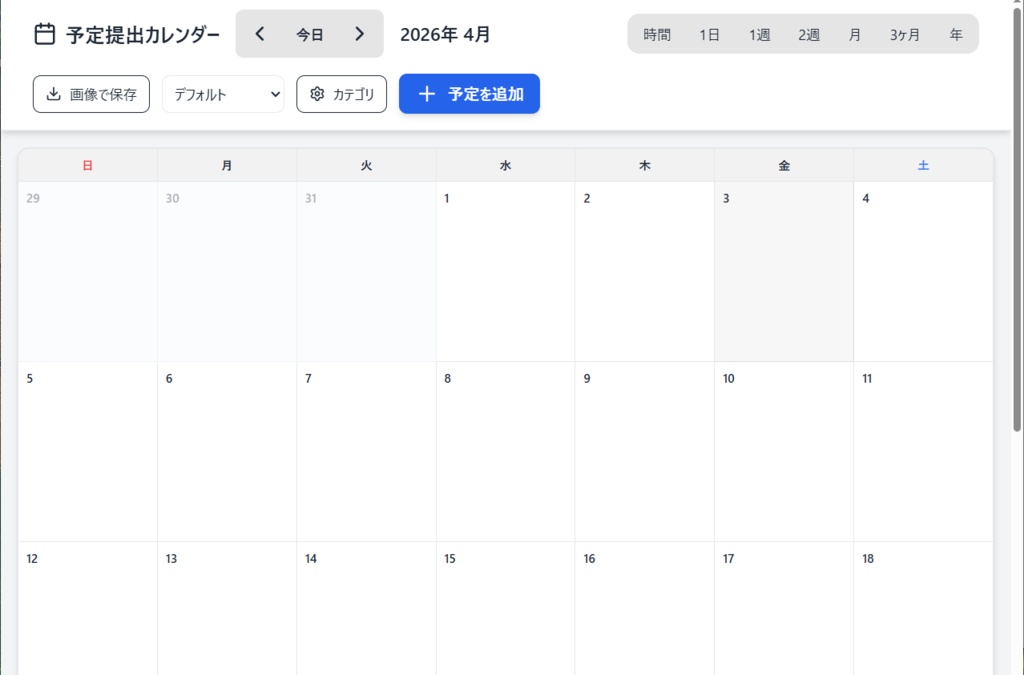The width and height of the screenshot is (1024, 675).
Task: Click the calendar icon beside the app title
Action: pyautogui.click(x=45, y=34)
